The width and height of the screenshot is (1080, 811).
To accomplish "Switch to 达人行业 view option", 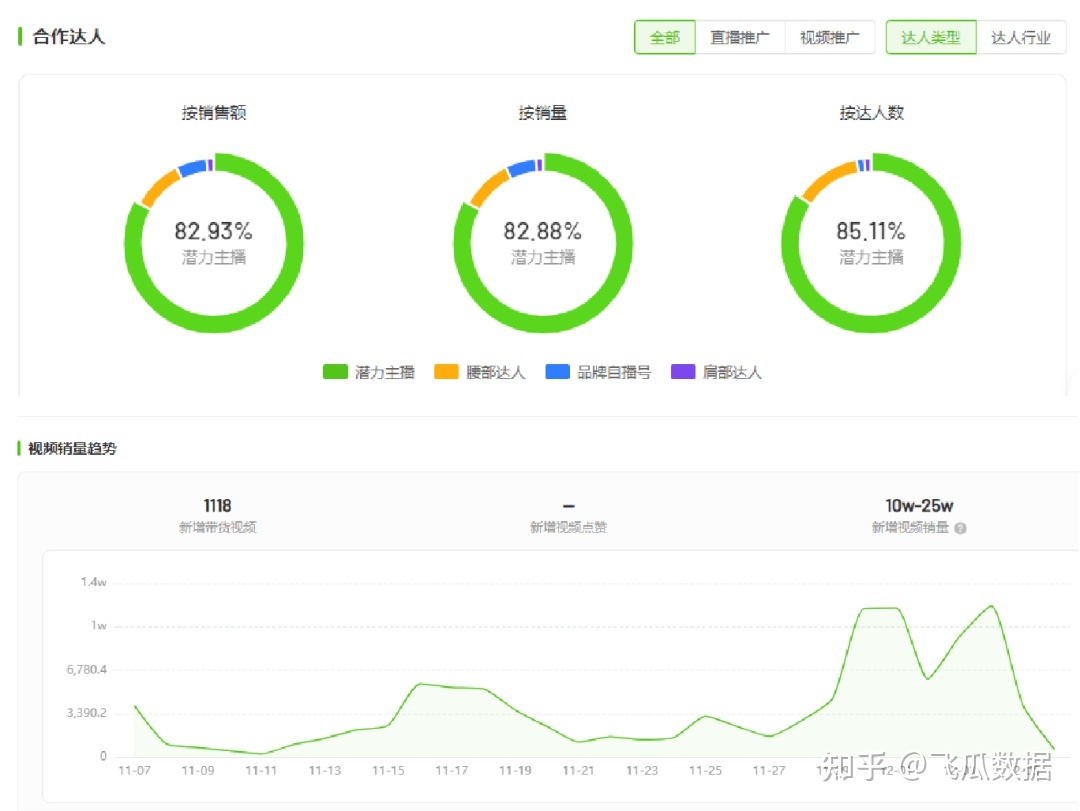I will [1021, 38].
